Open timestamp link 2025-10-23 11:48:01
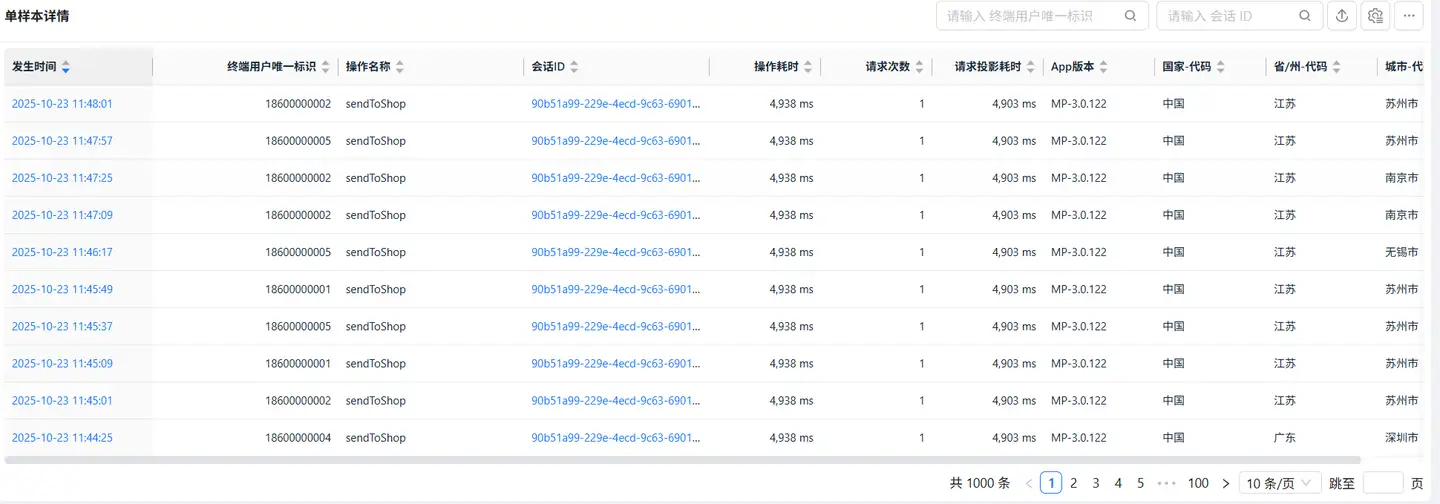 click(x=62, y=104)
